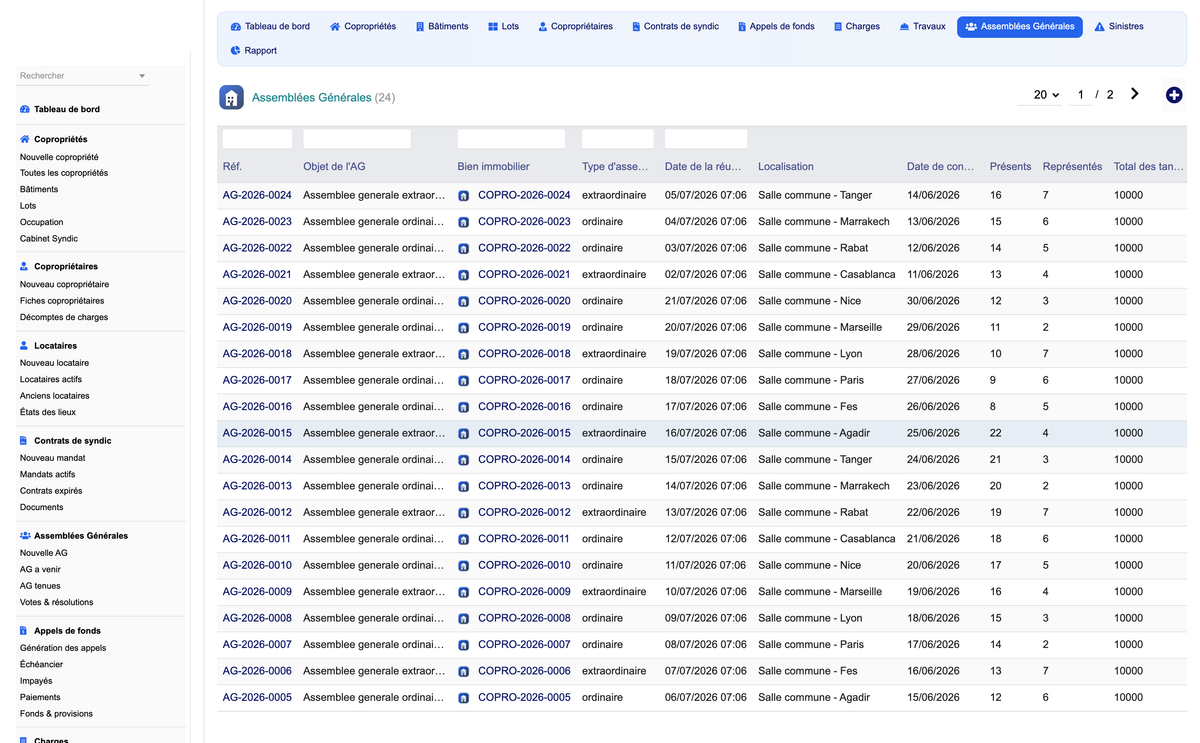Open Fonds & provisions sidebar link
This screenshot has height=743, width=1200.
pyautogui.click(x=56, y=714)
